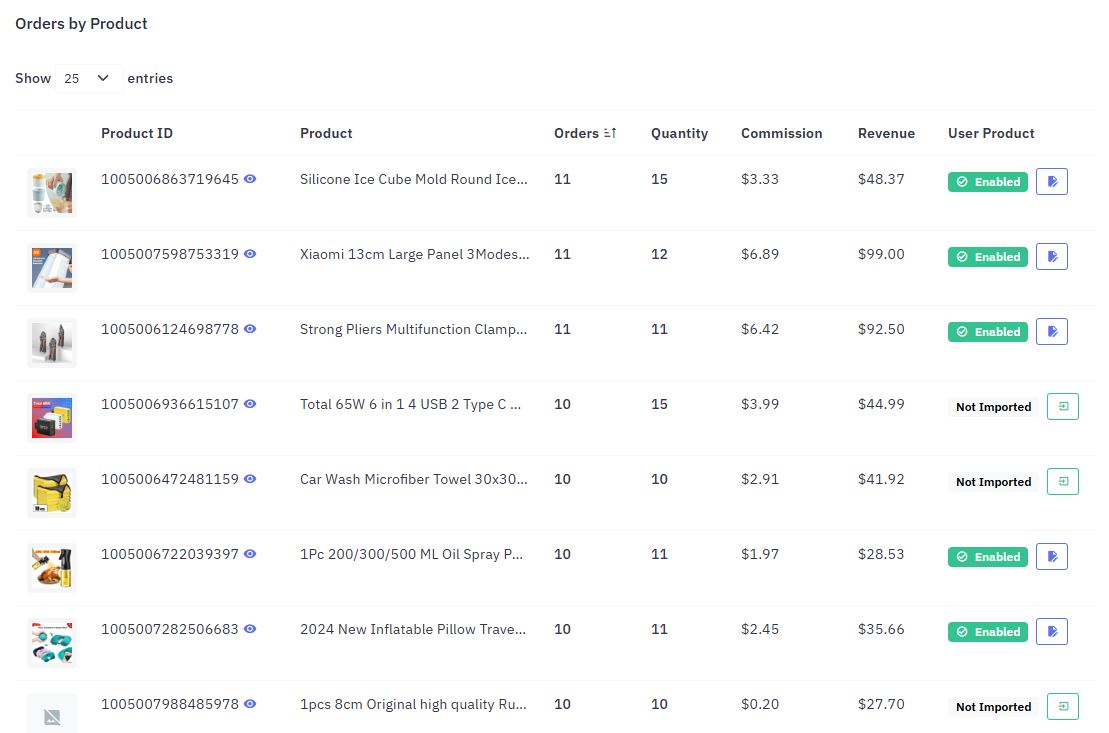Click revenue value $99.00
1109x733 pixels.
(881, 254)
